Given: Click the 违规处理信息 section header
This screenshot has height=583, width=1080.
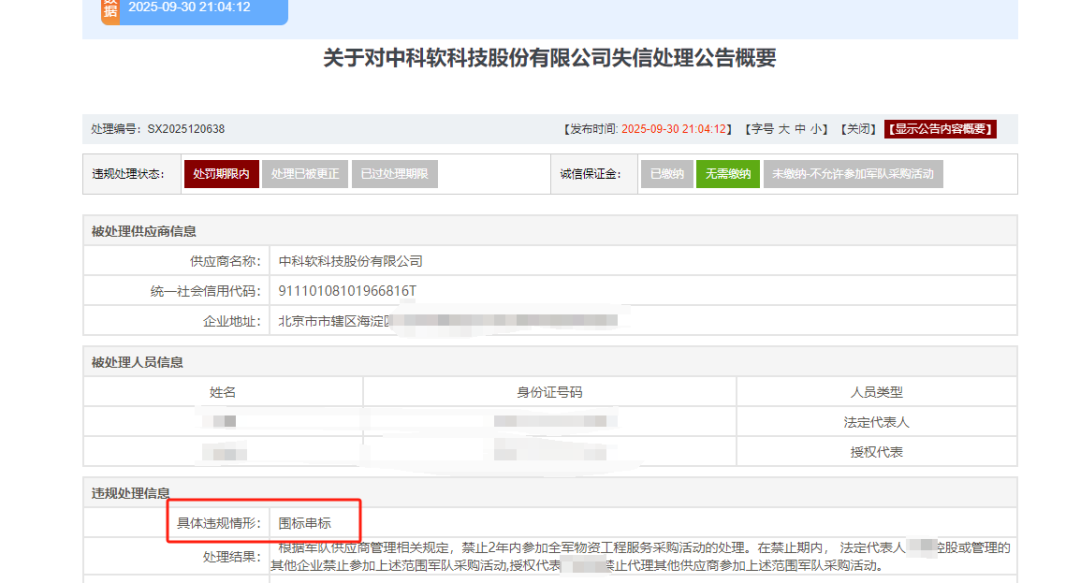Looking at the screenshot, I should tap(130, 493).
